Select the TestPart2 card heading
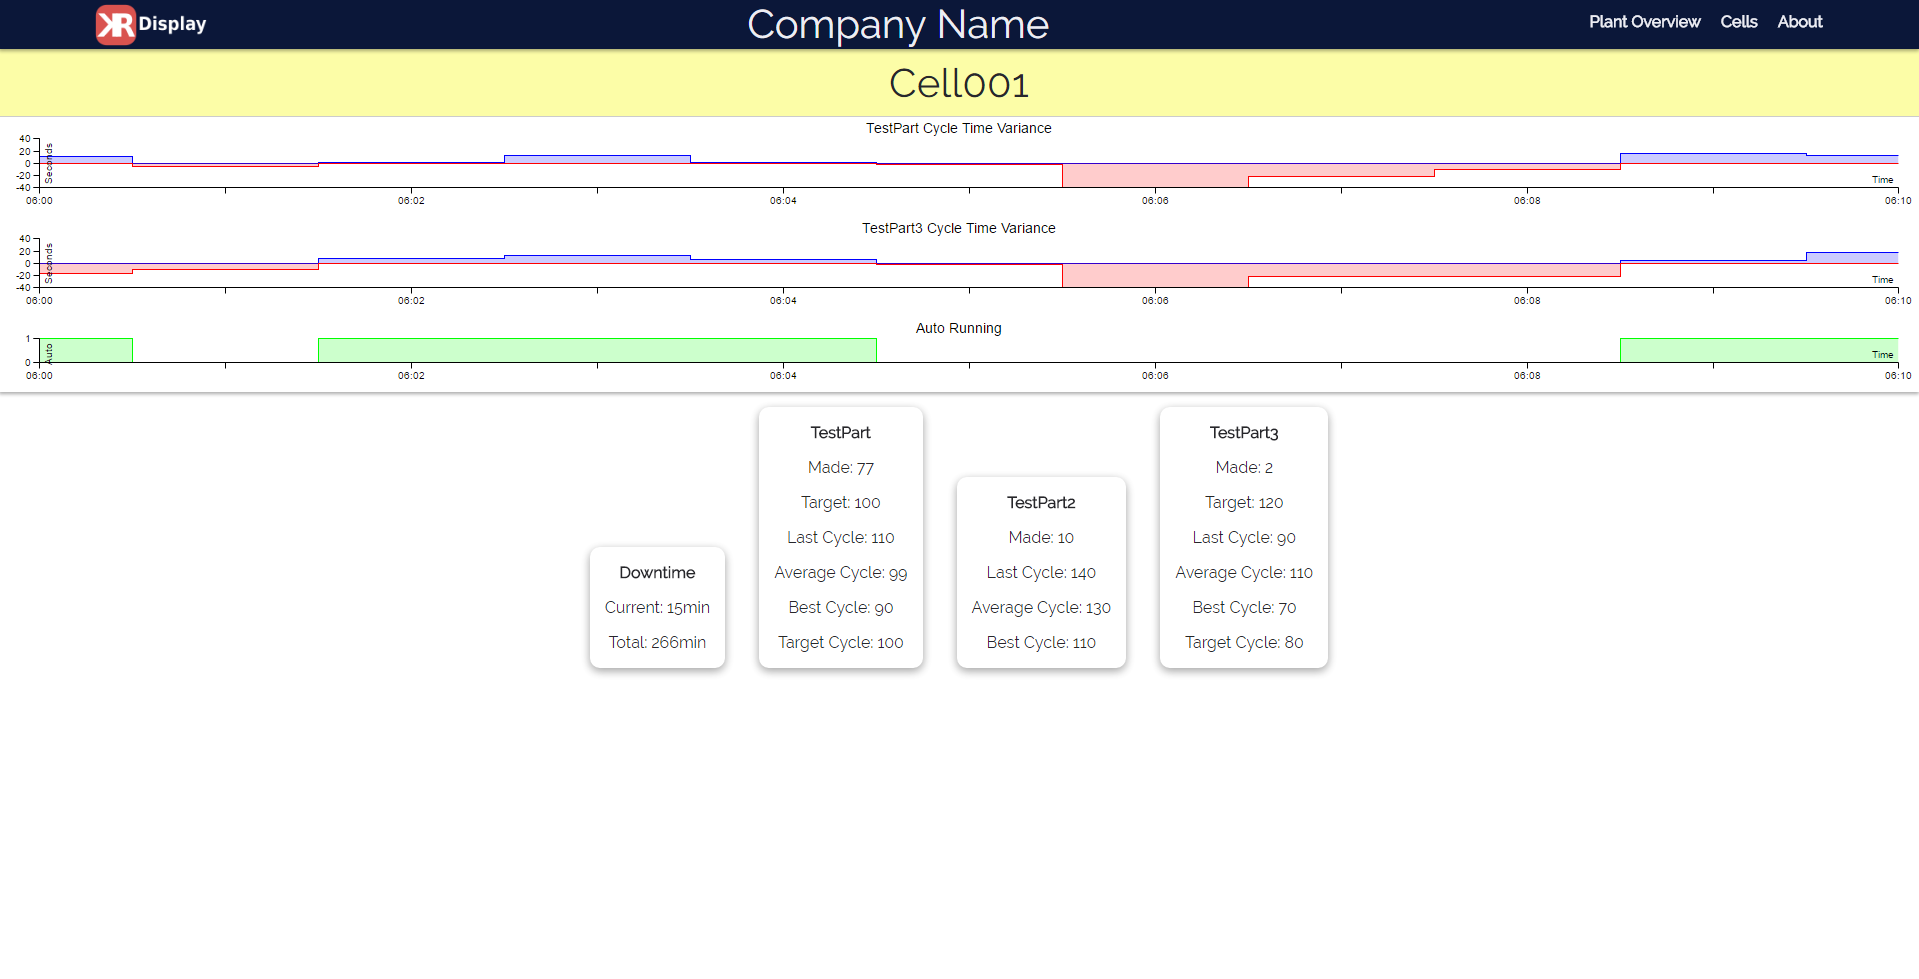1919x979 pixels. (x=1041, y=503)
